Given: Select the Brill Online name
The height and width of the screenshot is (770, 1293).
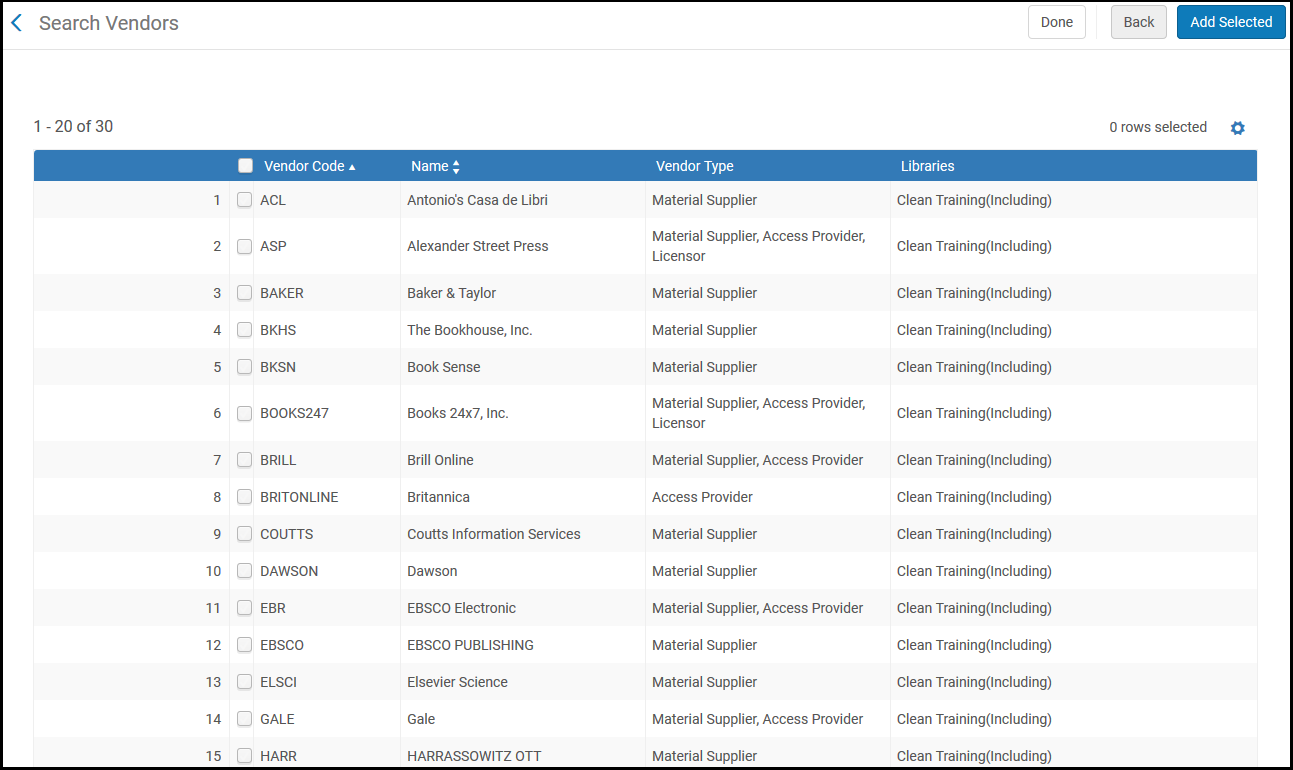Looking at the screenshot, I should (x=440, y=460).
